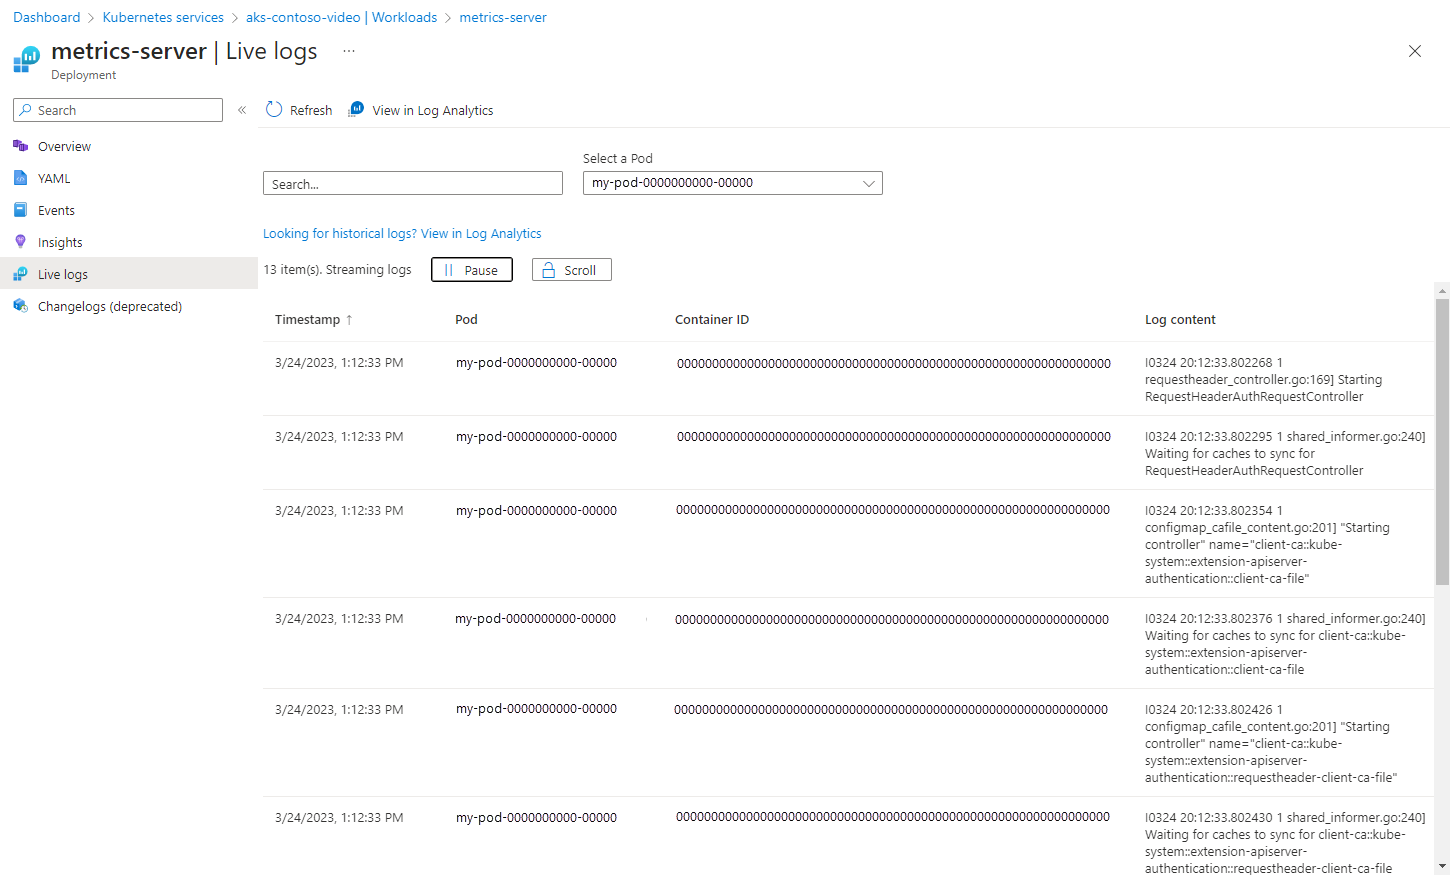Screen dimensions: 1450x876
Task: Click the lock icon on Scroll button
Action: click(x=548, y=270)
